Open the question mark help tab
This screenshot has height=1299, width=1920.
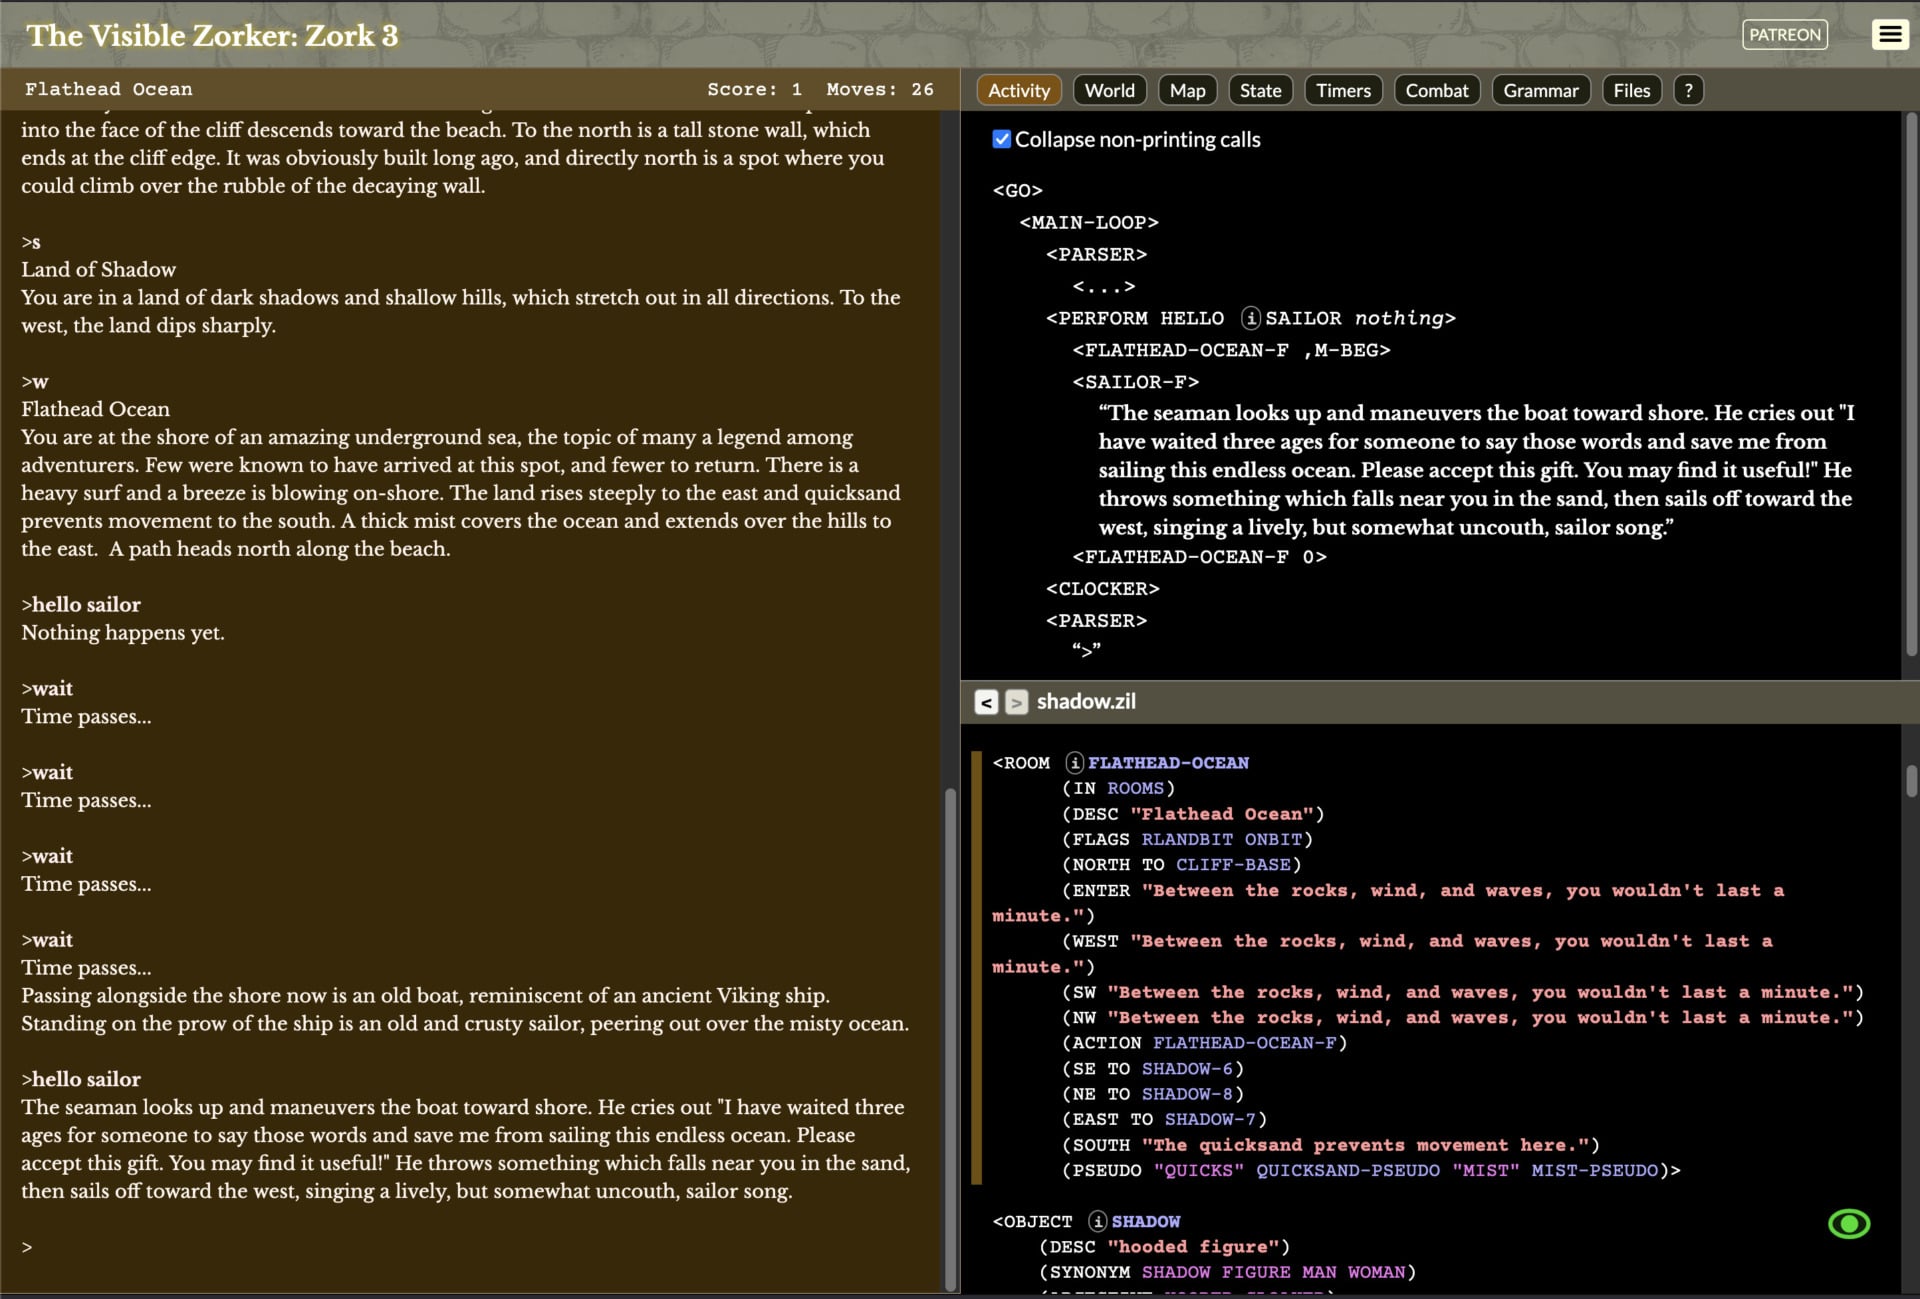(1688, 91)
